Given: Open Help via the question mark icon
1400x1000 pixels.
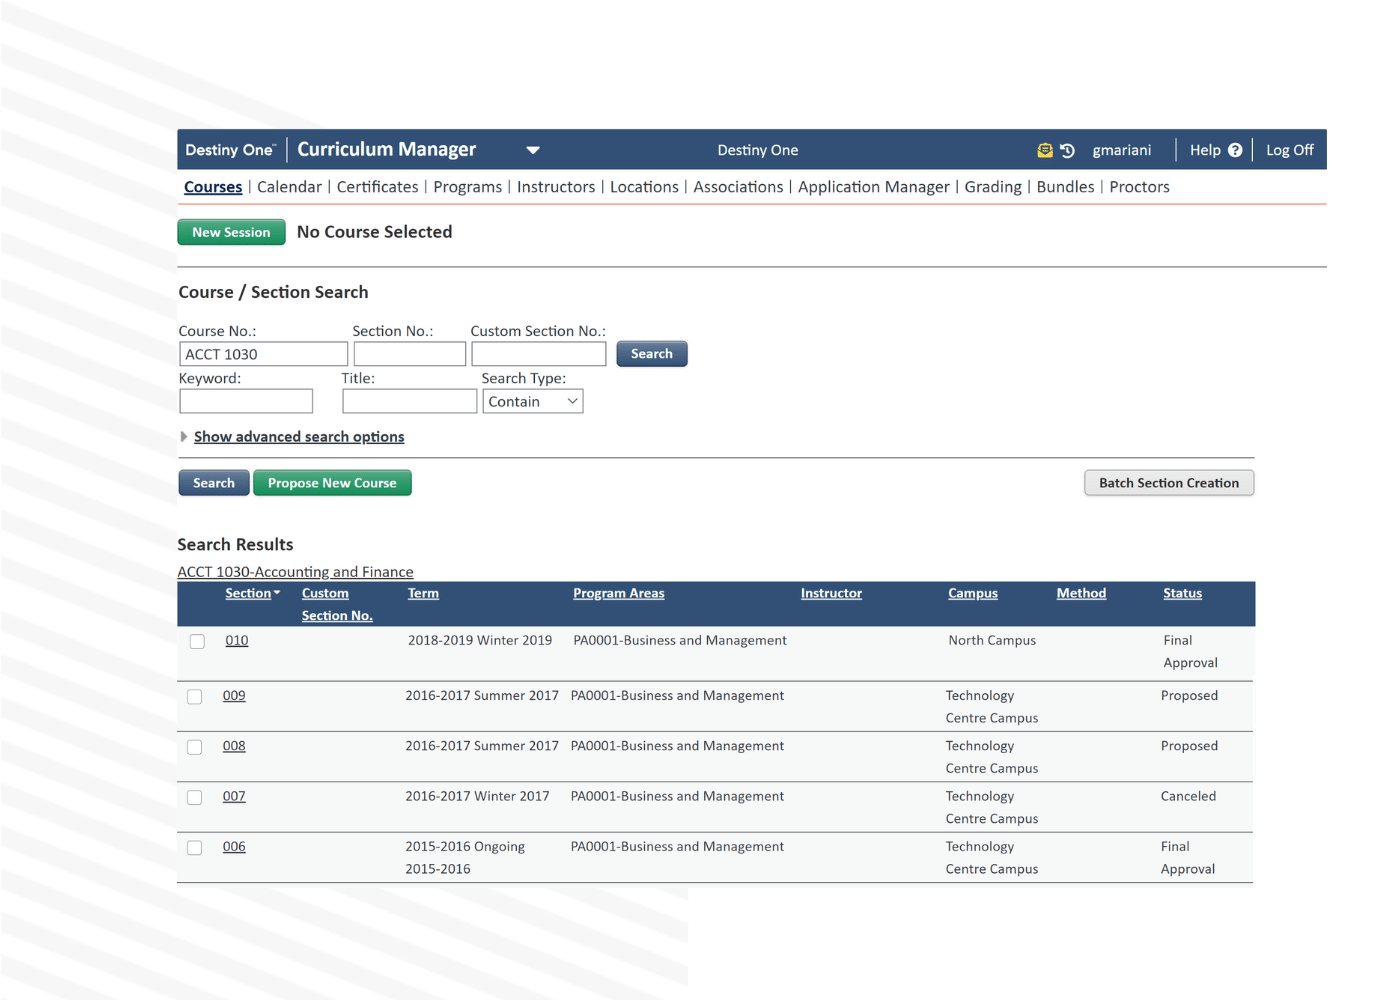Looking at the screenshot, I should [x=1236, y=149].
